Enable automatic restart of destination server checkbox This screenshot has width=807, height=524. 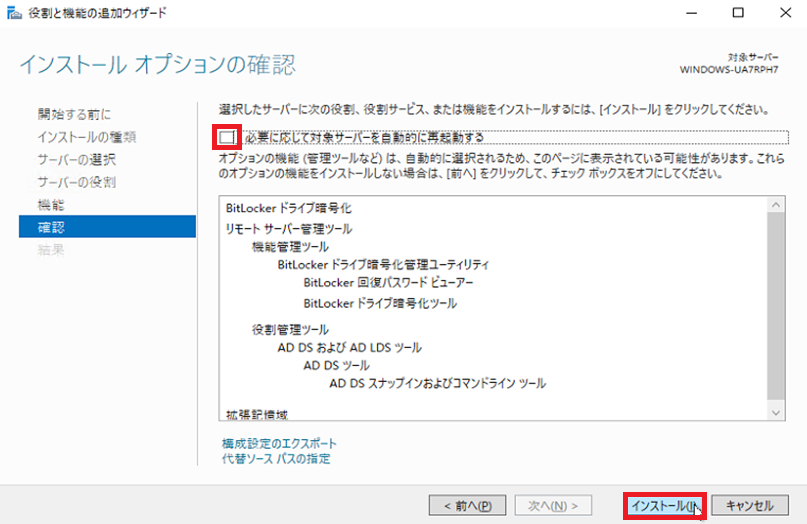[227, 137]
